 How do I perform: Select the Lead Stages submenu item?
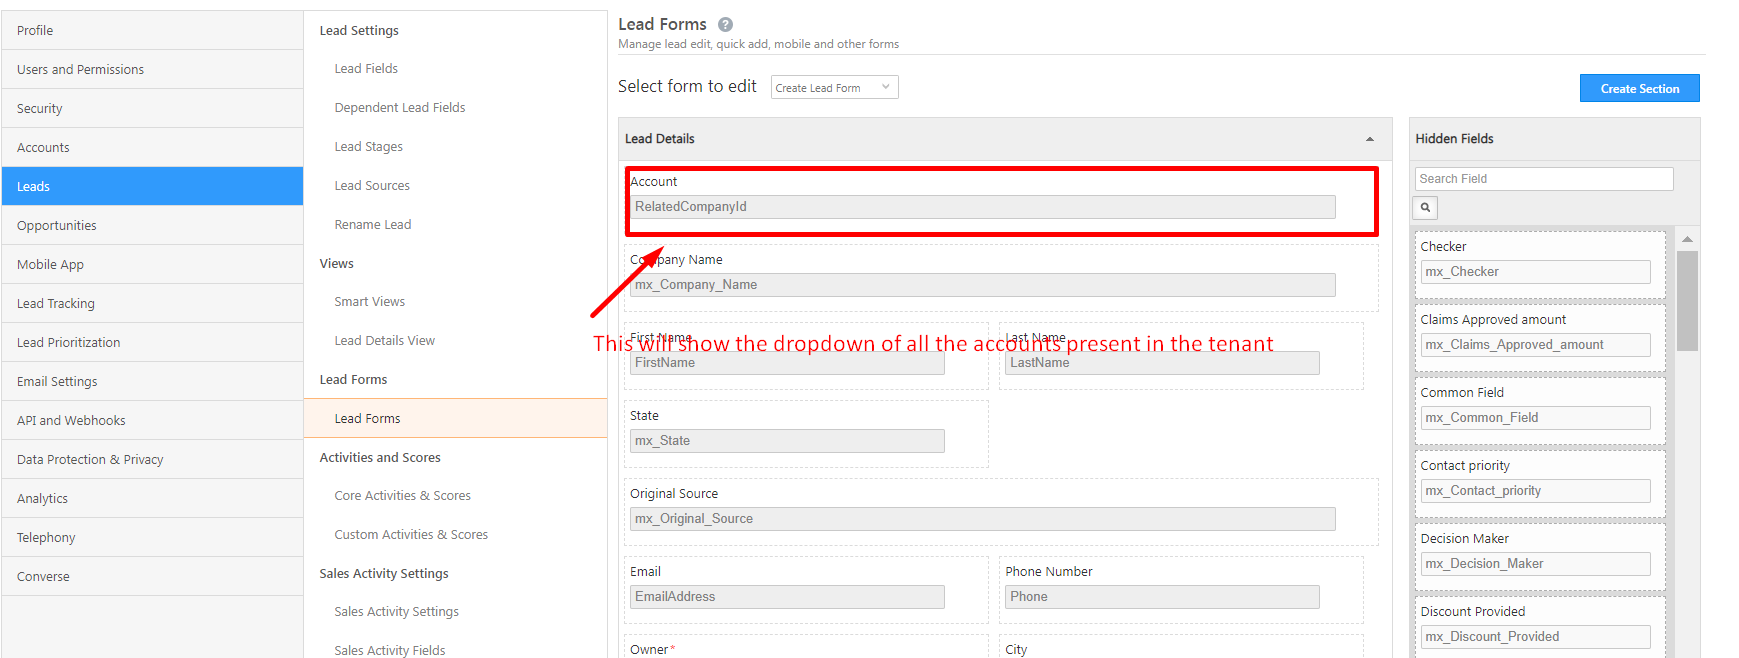(x=368, y=147)
